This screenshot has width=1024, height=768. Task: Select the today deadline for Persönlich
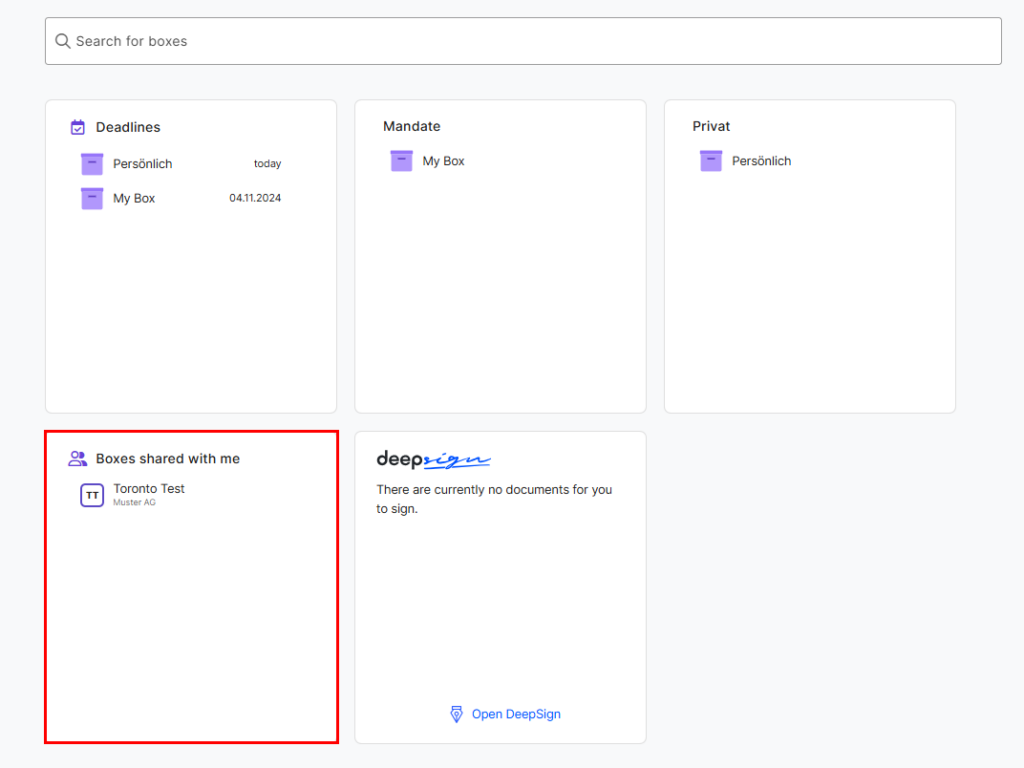click(267, 163)
